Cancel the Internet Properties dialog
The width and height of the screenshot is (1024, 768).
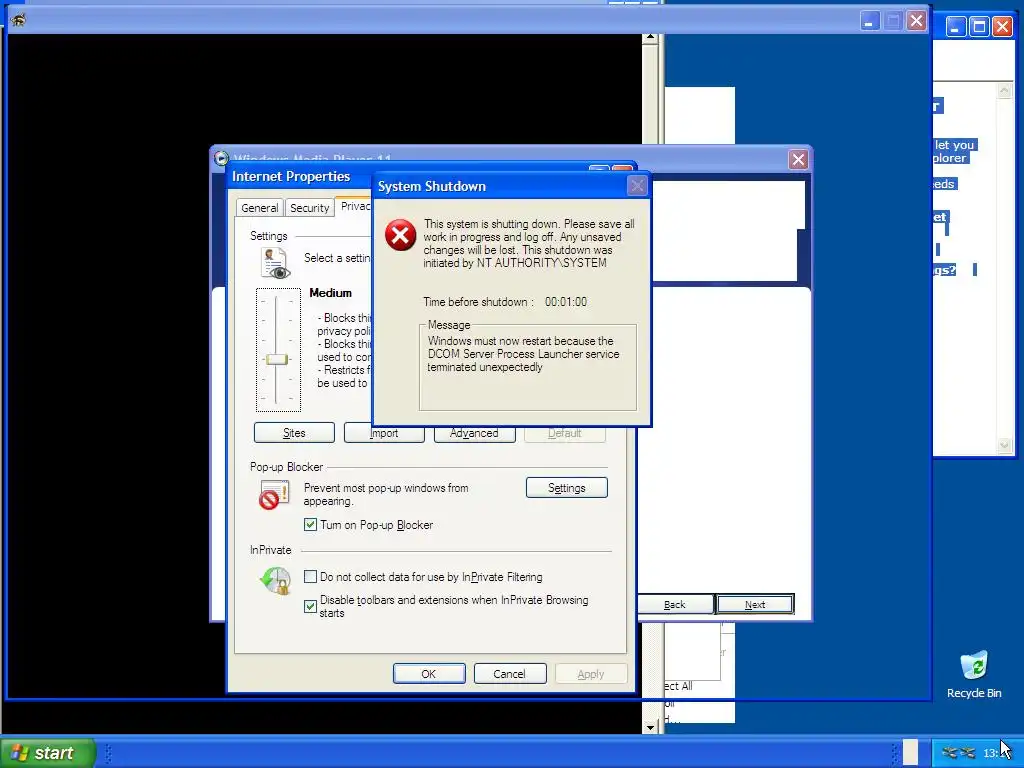509,674
